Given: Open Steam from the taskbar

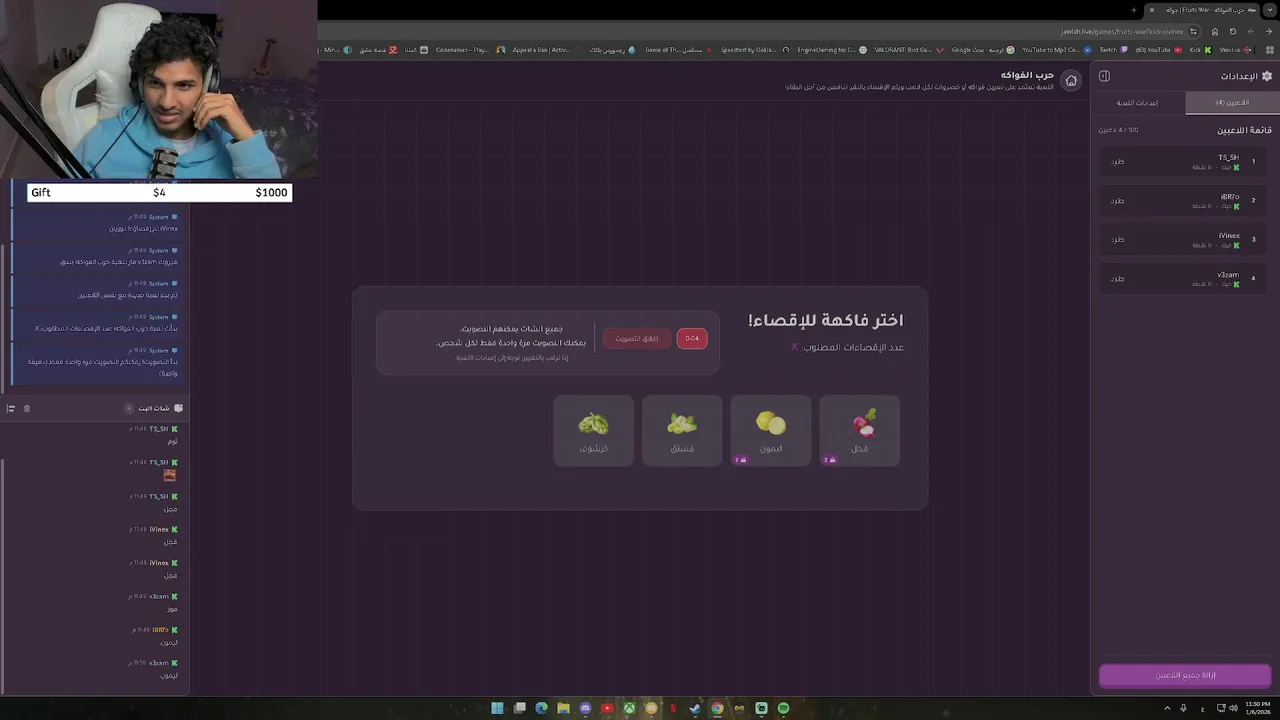Looking at the screenshot, I should click(x=695, y=708).
